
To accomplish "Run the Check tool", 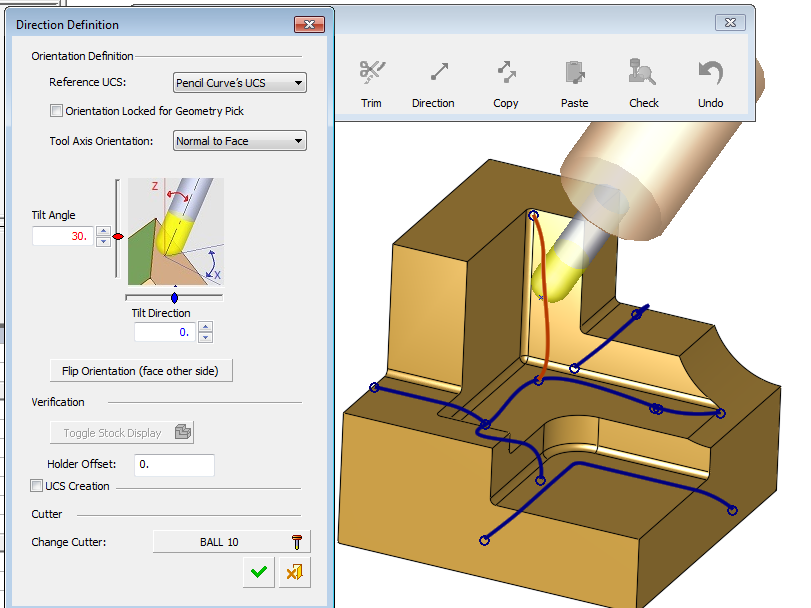I will (x=643, y=74).
